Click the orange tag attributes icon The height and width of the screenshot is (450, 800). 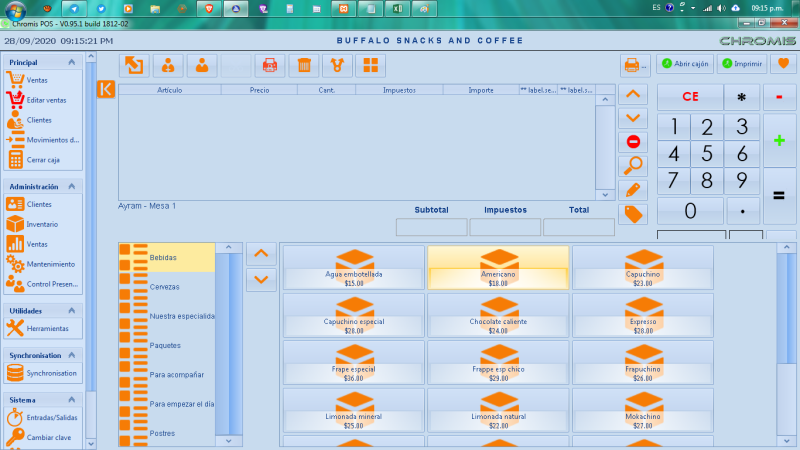point(633,214)
